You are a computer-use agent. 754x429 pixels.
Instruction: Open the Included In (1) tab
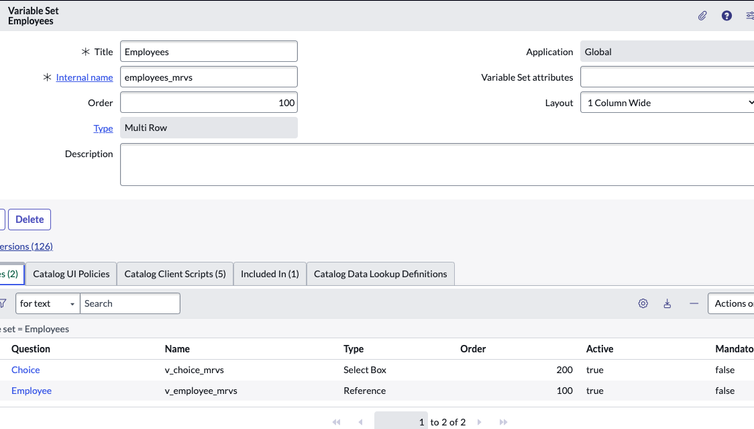[270, 274]
